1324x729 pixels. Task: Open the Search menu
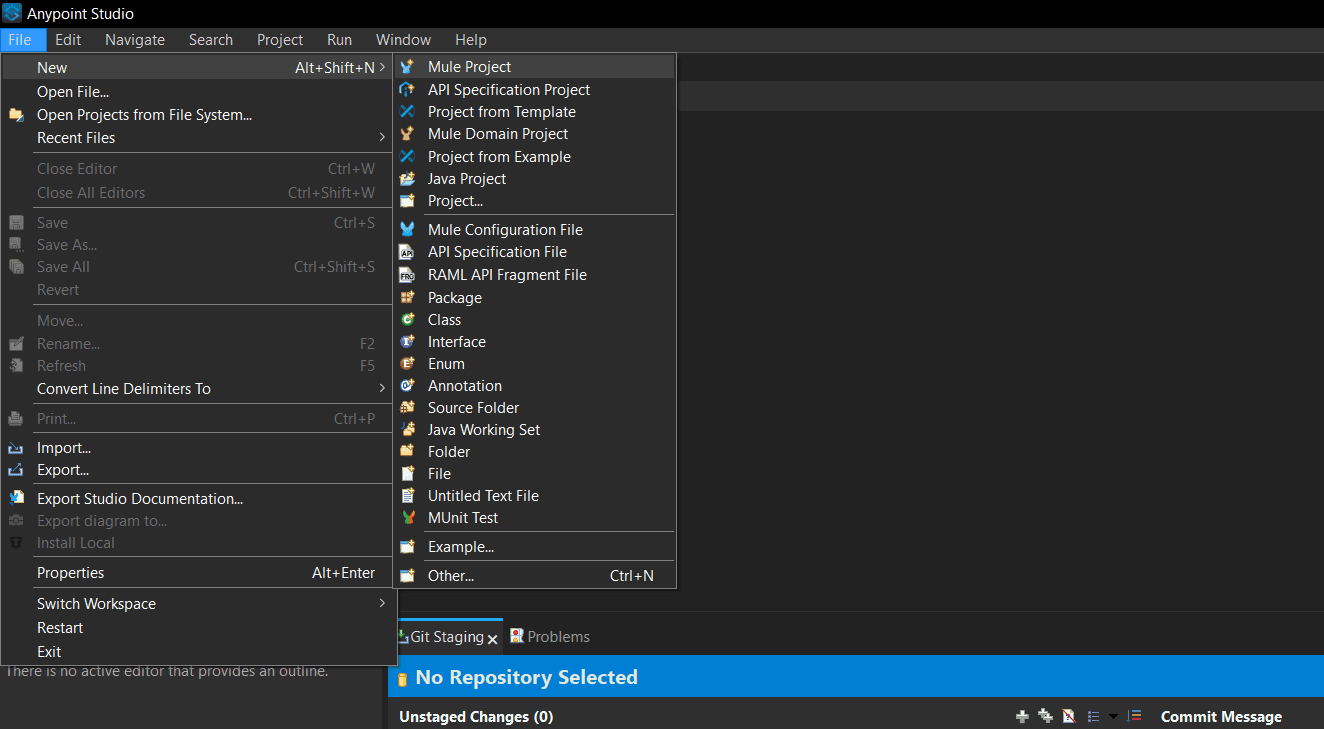211,40
